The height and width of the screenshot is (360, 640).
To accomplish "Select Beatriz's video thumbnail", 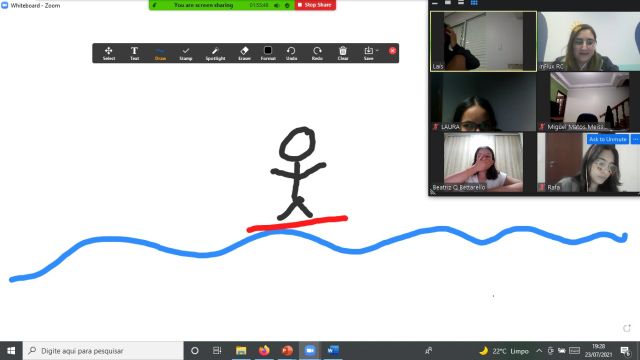I will (483, 162).
